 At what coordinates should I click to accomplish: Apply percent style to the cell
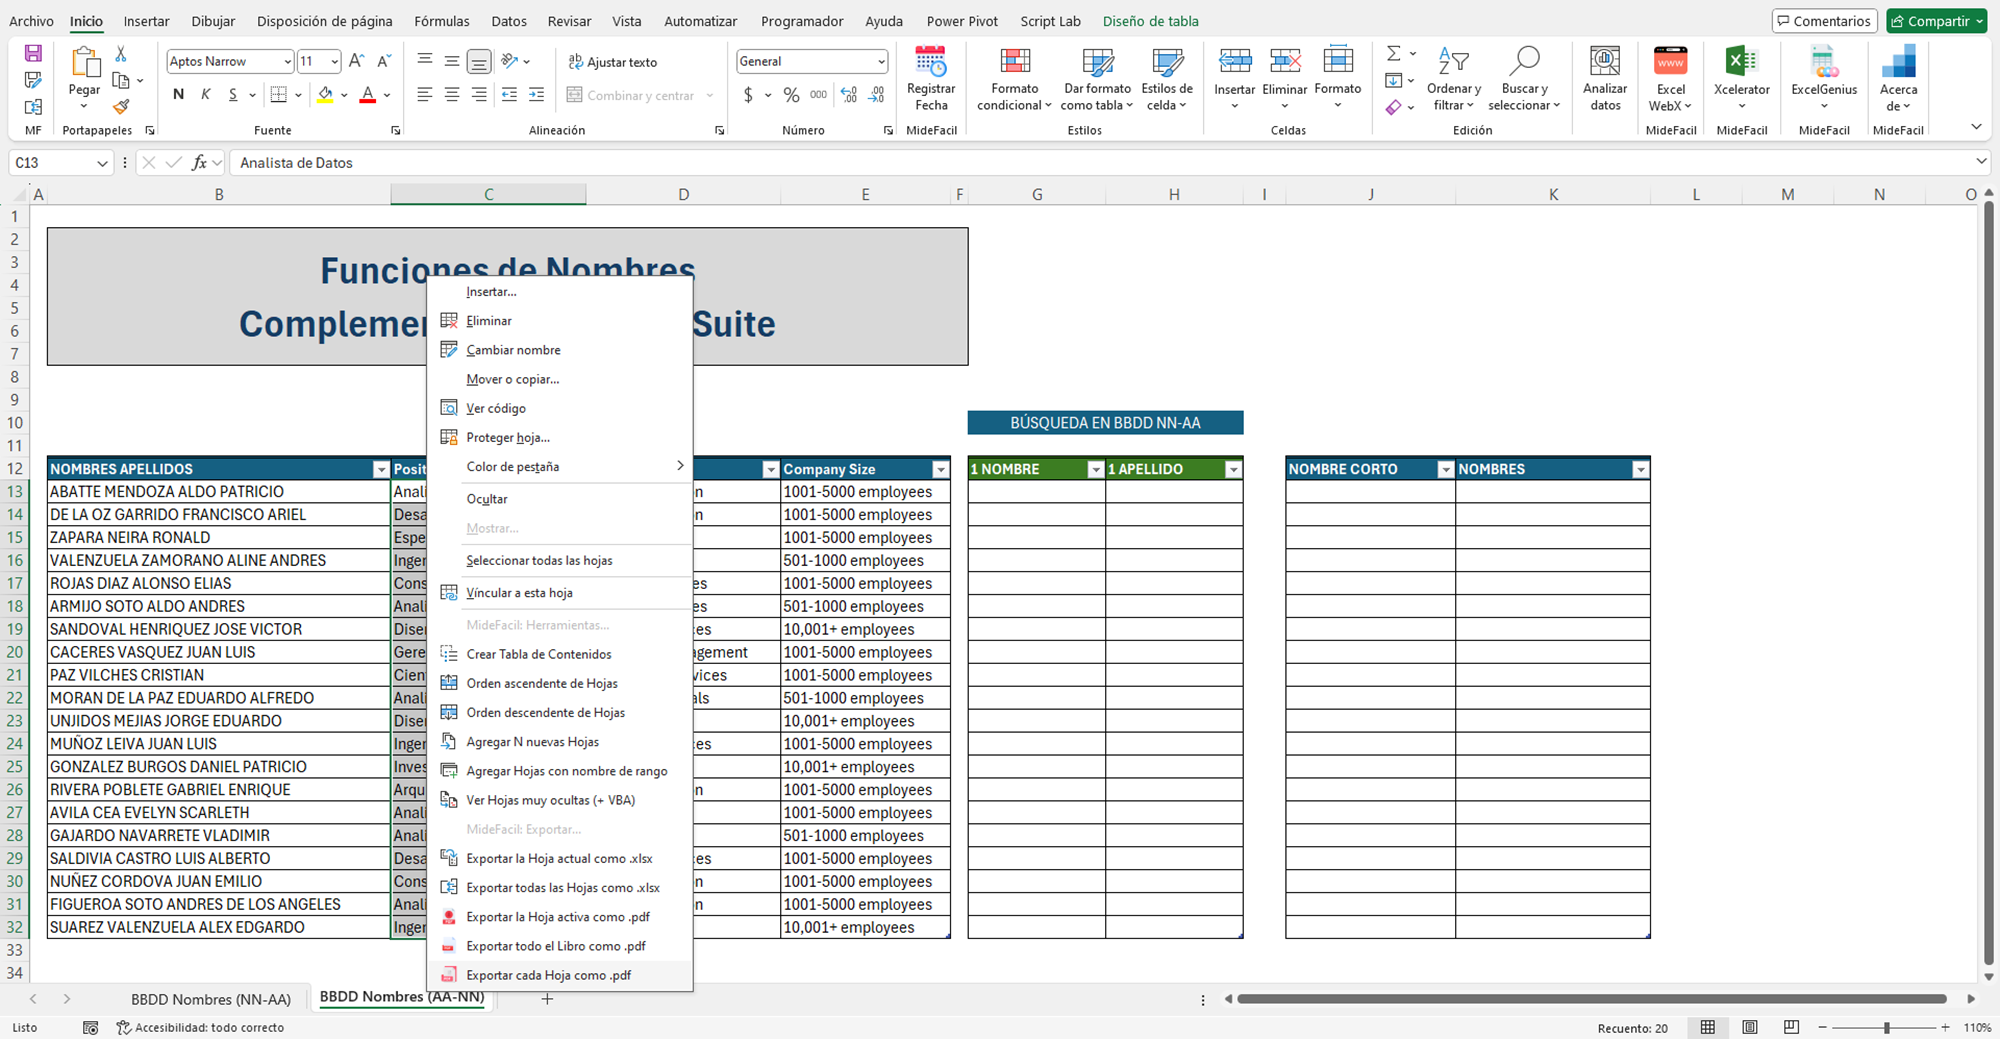pos(791,95)
